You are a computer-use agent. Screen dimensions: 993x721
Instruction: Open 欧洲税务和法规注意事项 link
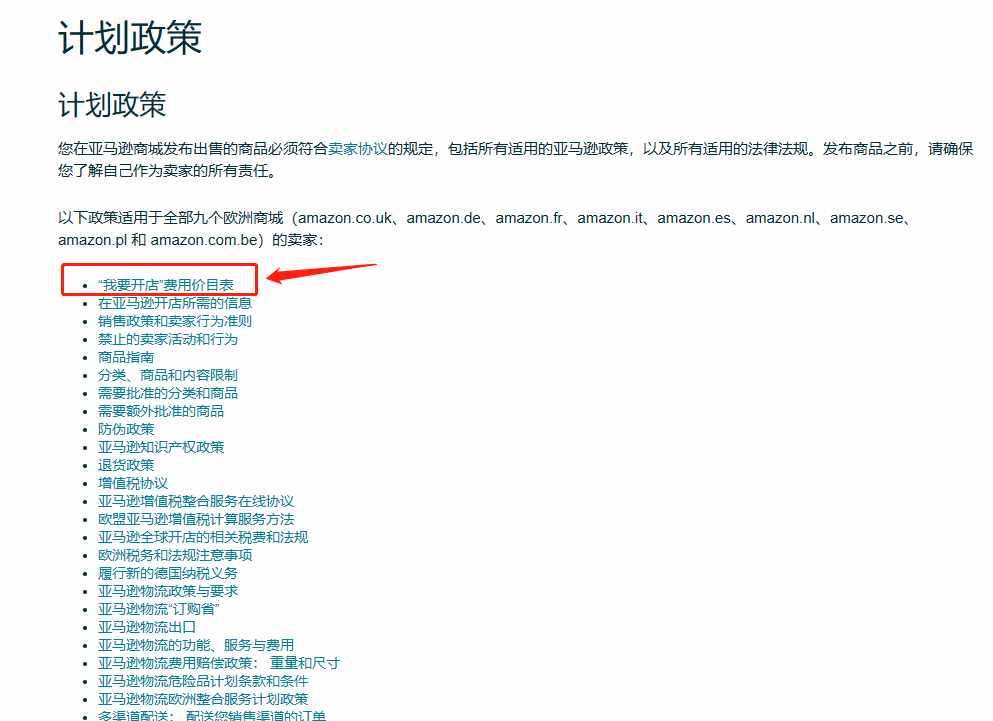click(175, 555)
